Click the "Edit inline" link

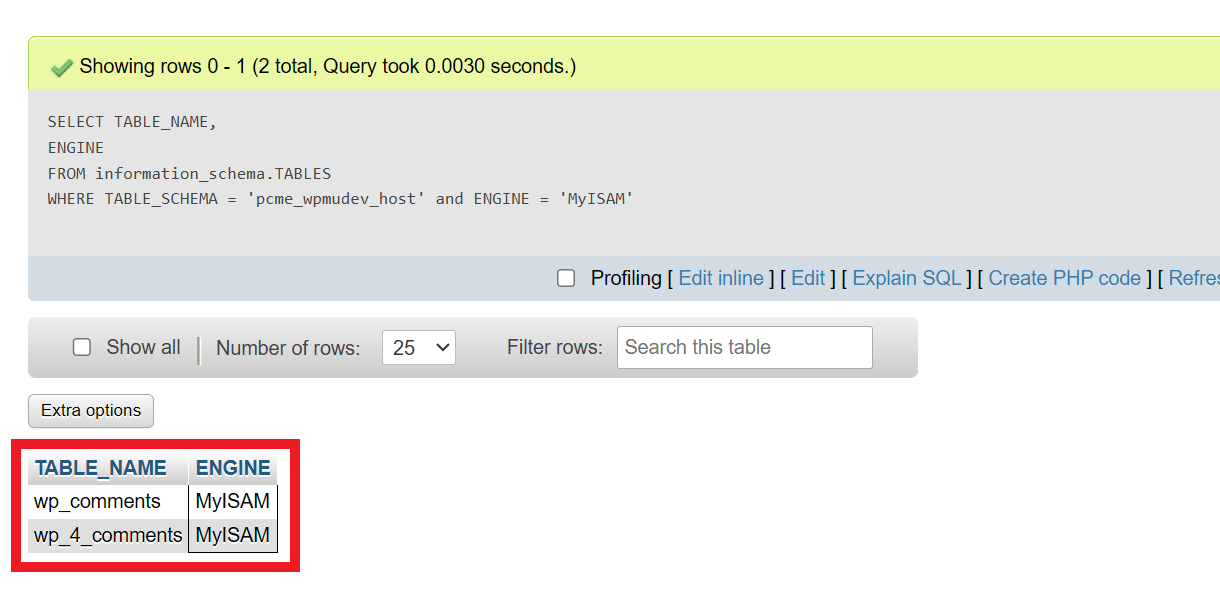[x=721, y=278]
